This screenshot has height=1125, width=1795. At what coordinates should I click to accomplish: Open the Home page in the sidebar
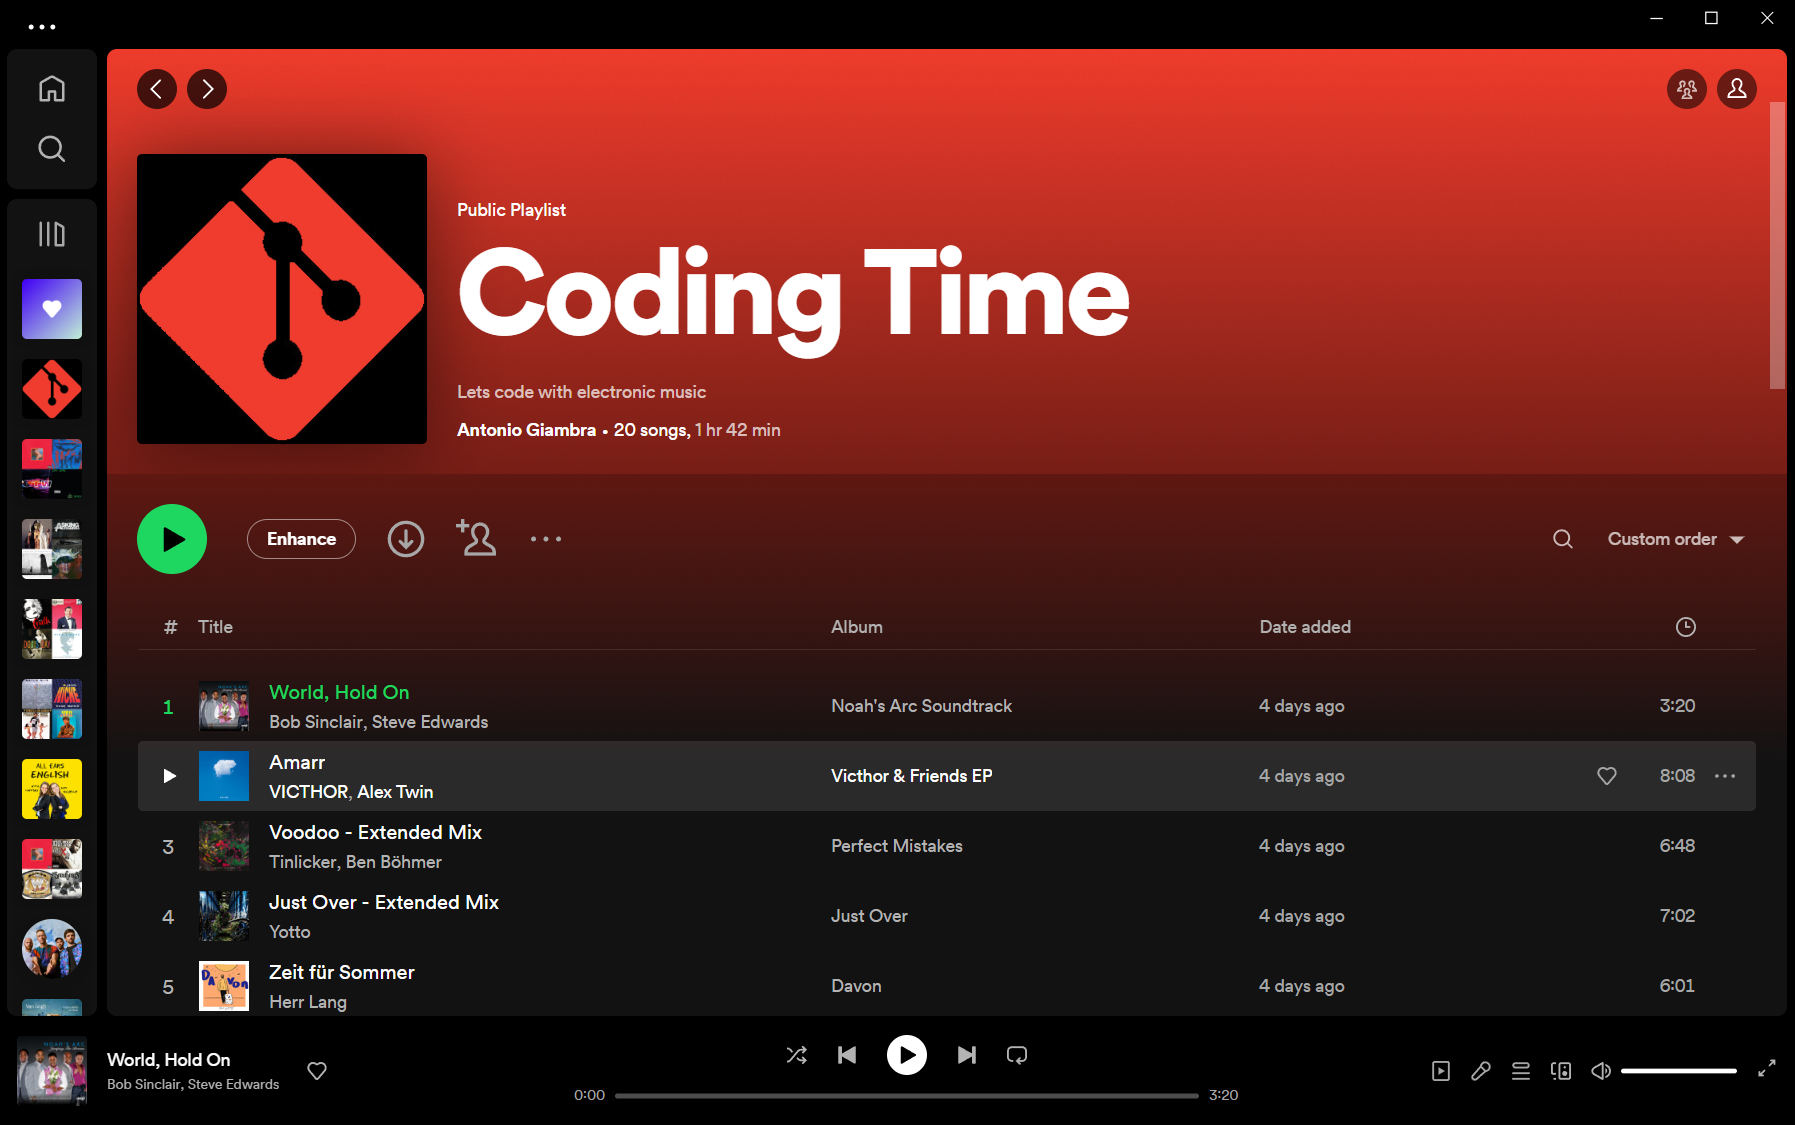[52, 89]
